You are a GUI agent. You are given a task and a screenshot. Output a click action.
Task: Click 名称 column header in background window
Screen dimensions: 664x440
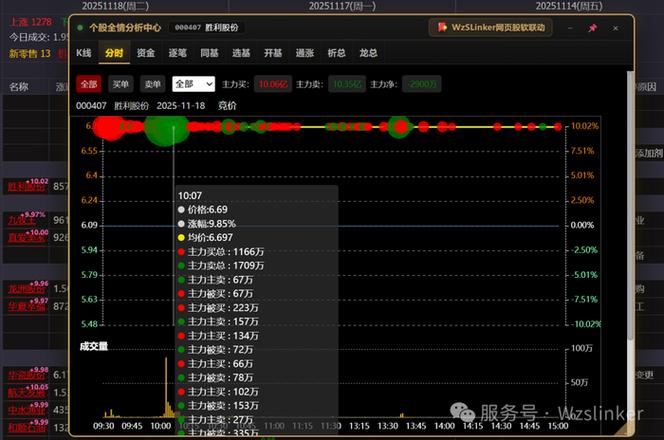[19, 87]
